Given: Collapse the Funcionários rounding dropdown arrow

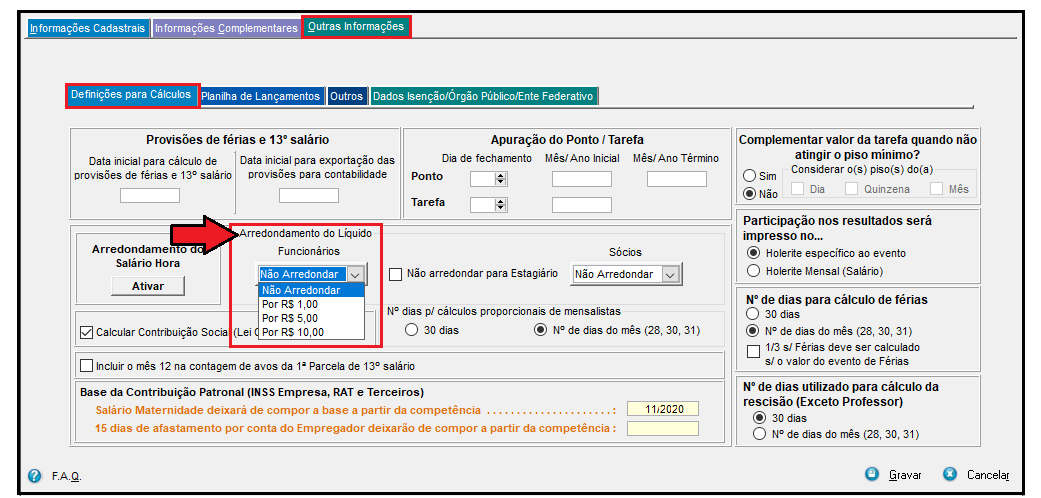Looking at the screenshot, I should point(356,274).
